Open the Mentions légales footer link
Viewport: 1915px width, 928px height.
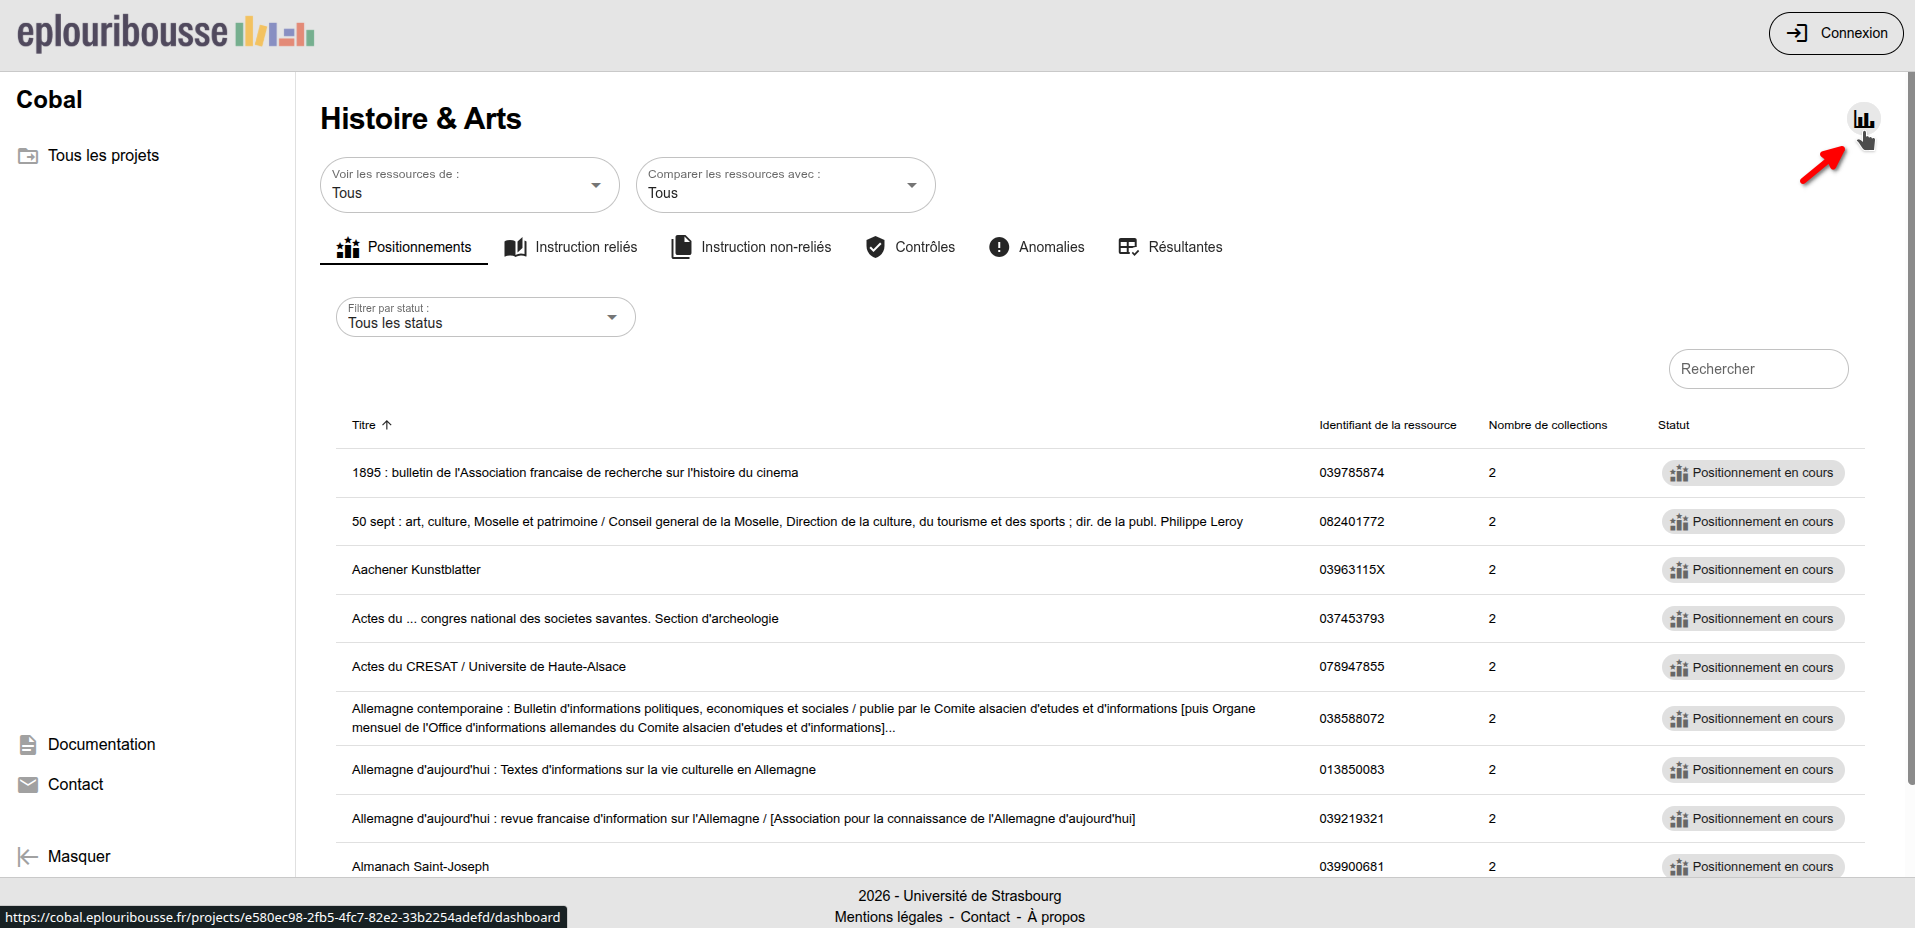[888, 917]
